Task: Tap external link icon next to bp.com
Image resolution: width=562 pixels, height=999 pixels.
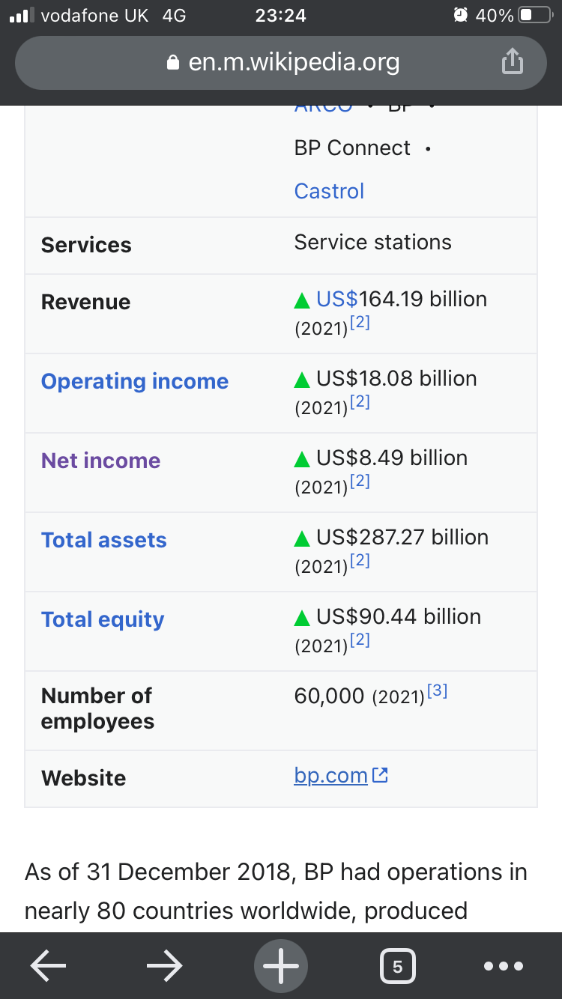Action: pos(380,775)
